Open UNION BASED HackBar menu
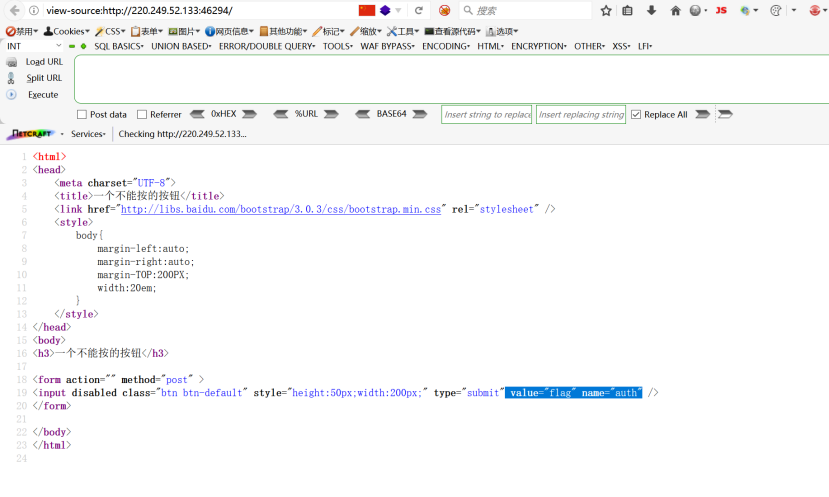 click(181, 46)
